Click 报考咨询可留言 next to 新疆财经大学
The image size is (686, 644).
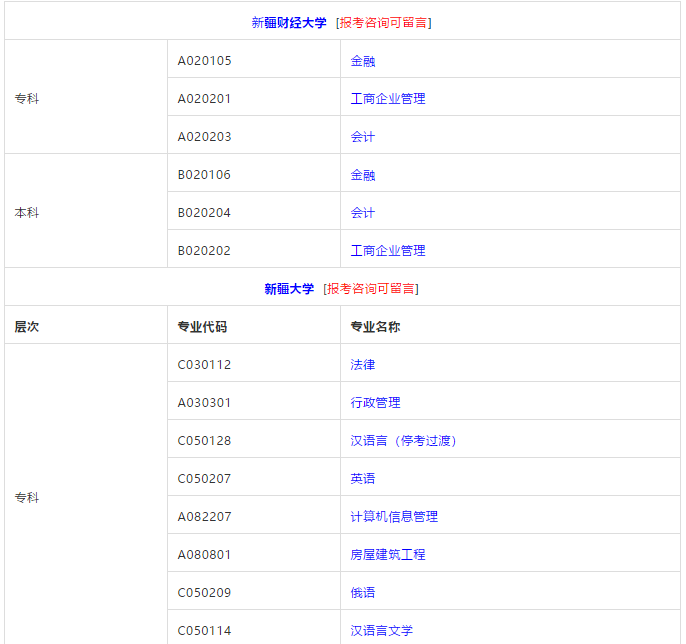point(383,23)
